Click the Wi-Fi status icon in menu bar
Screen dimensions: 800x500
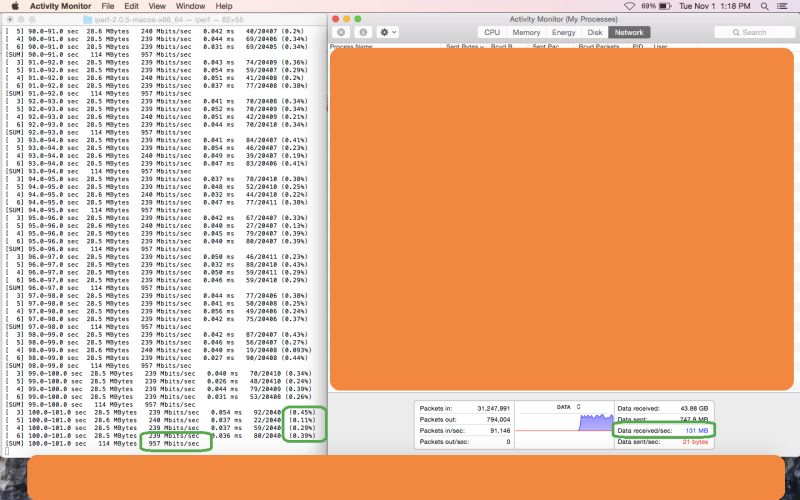(630, 6)
